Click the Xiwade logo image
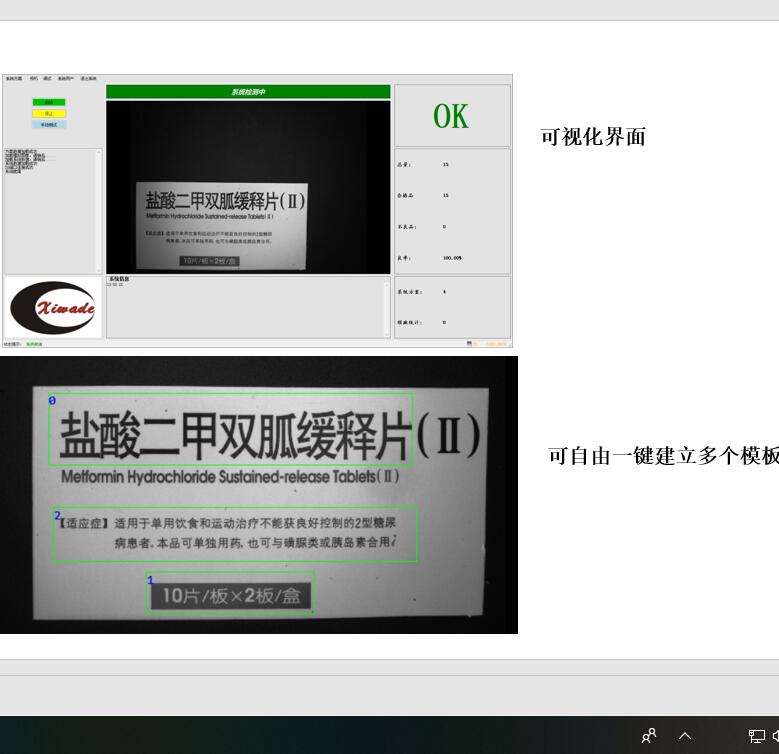Image resolution: width=779 pixels, height=754 pixels. pyautogui.click(x=53, y=308)
